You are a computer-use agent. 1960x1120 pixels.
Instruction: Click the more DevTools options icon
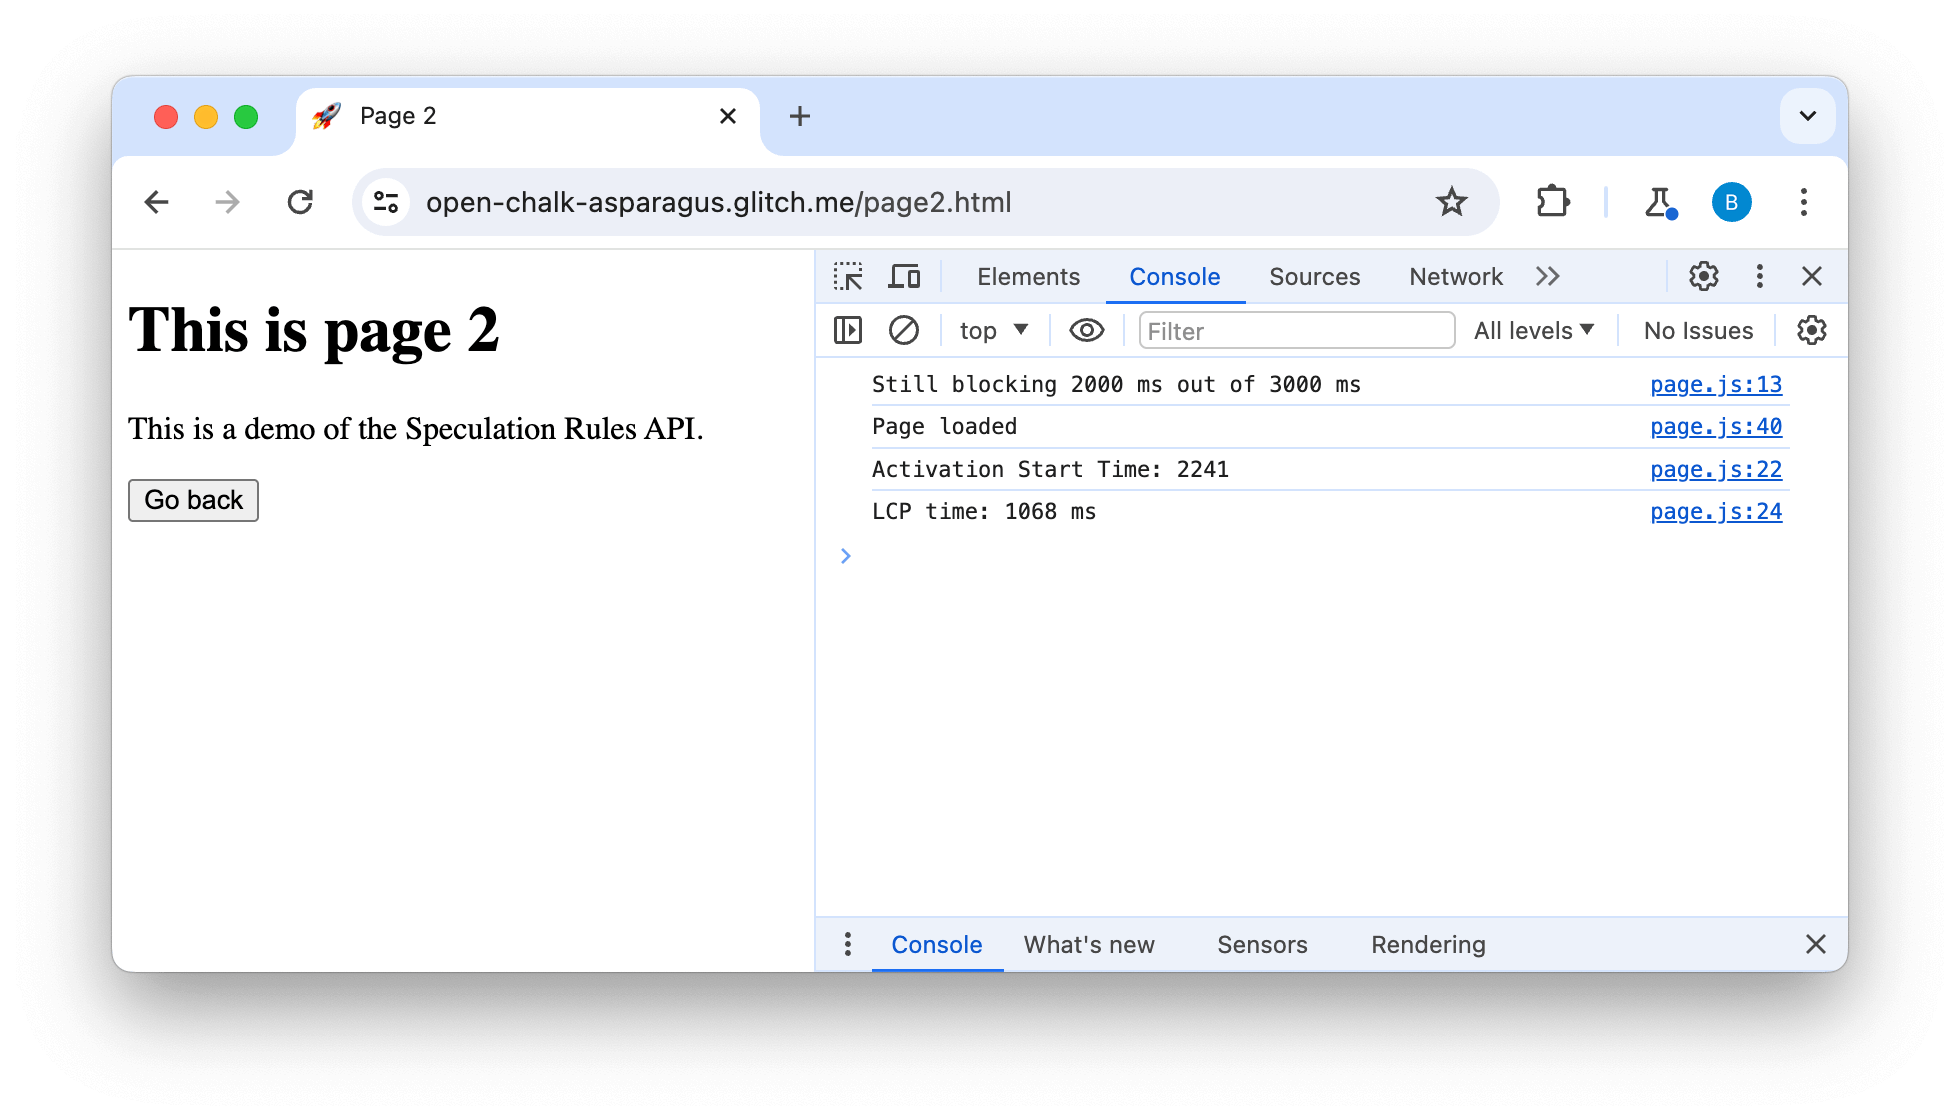[1761, 276]
